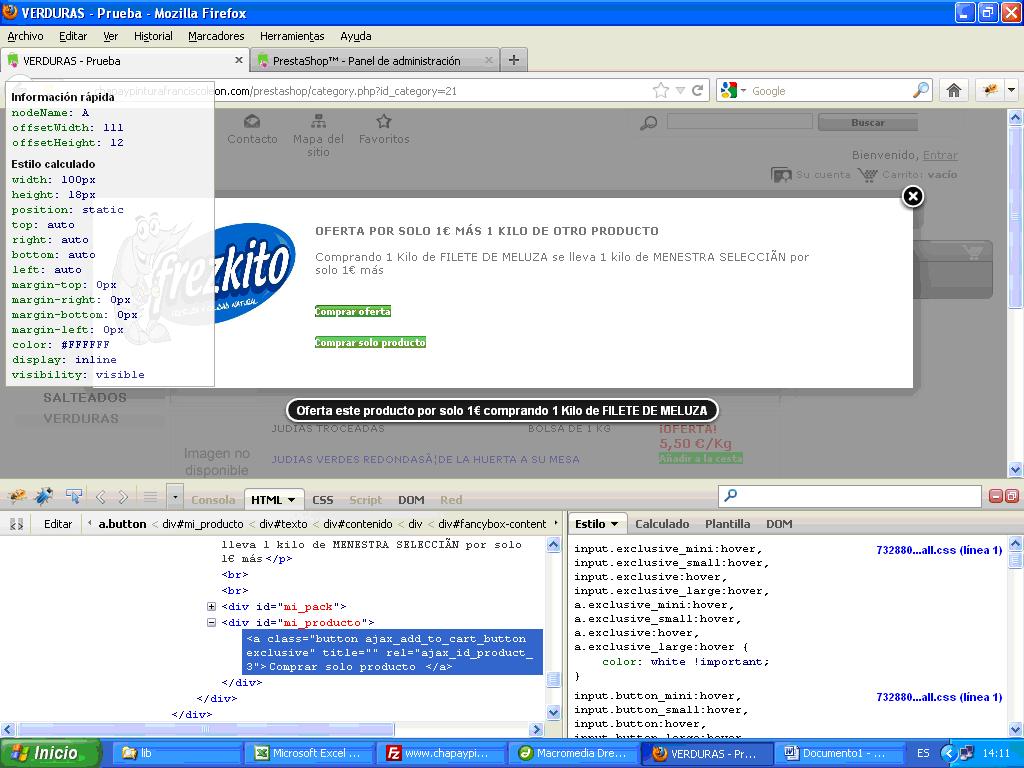1024x768 pixels.
Task: Click the Buscar button on the page
Action: click(868, 122)
